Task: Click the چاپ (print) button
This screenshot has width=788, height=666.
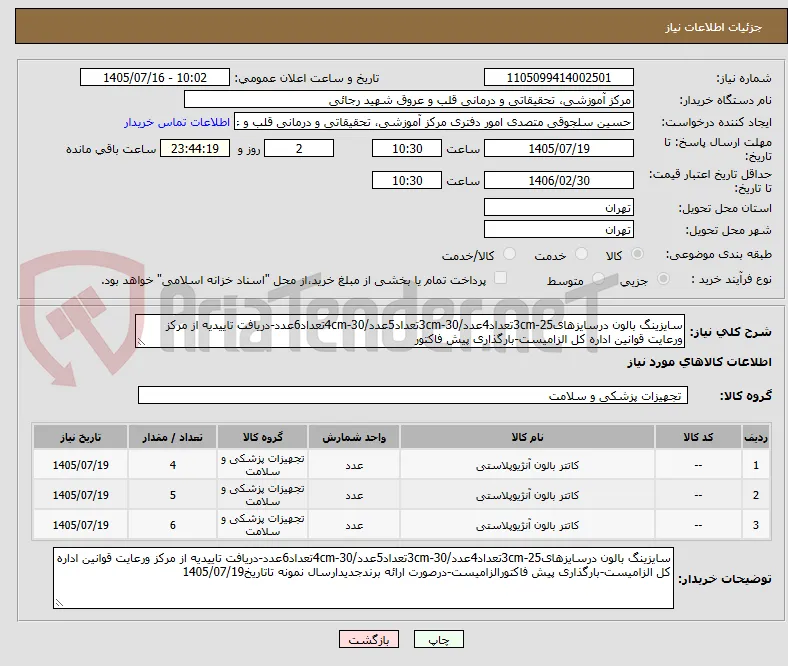Action: (438, 639)
